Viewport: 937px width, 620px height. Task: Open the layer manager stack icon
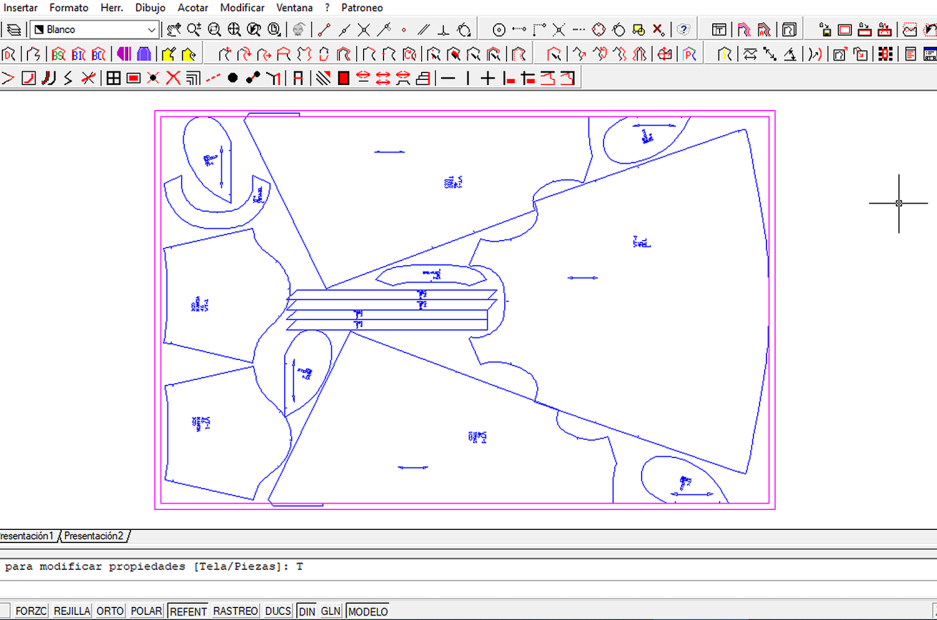click(13, 30)
